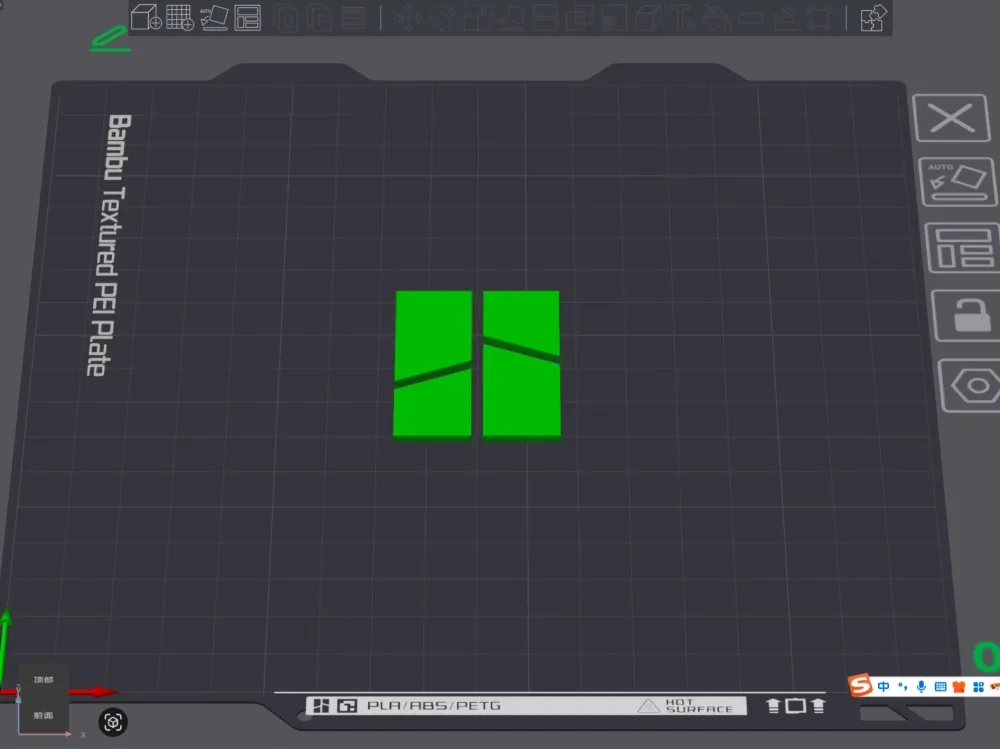1000x750 pixels.
Task: Toggle Chinese input mode 中 button
Action: pos(883,686)
